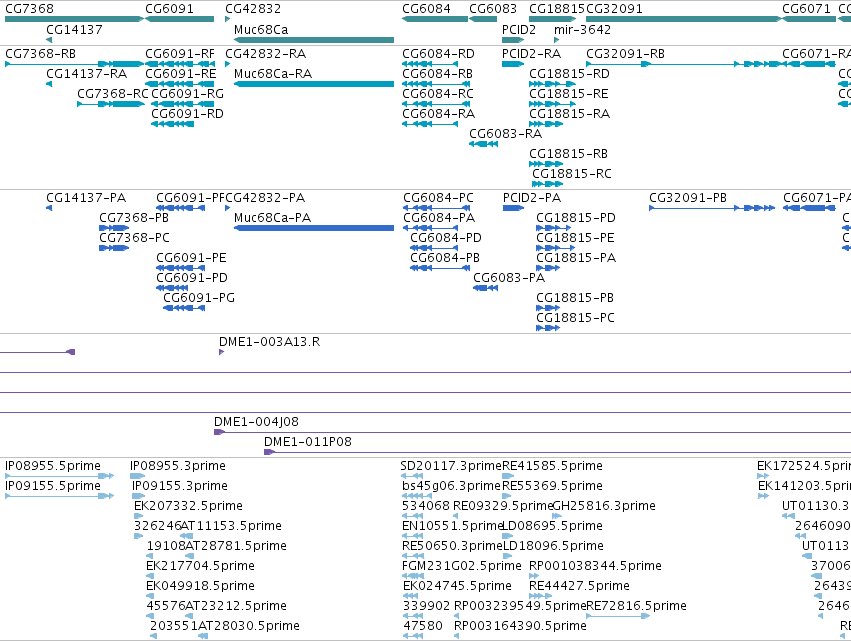Click the IP09155.5prime EST label
Image resolution: width=851 pixels, height=641 pixels.
point(53,486)
